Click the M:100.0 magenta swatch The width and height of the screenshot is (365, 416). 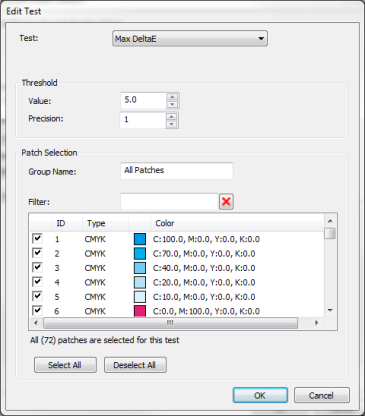140,311
